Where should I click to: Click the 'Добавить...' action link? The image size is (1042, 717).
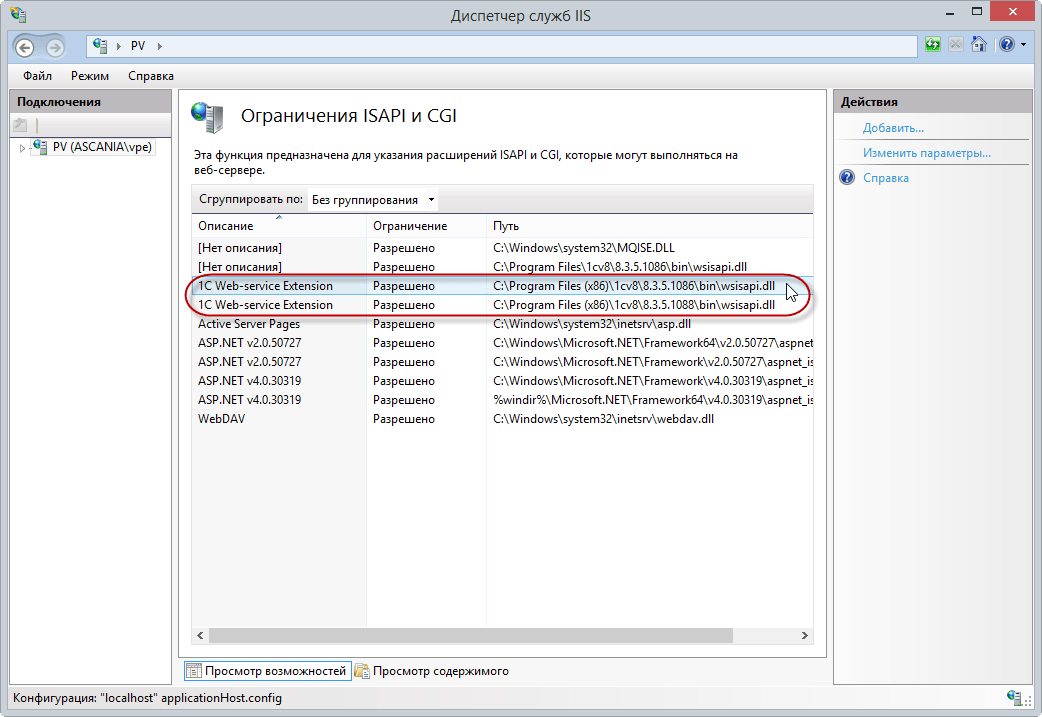point(893,128)
